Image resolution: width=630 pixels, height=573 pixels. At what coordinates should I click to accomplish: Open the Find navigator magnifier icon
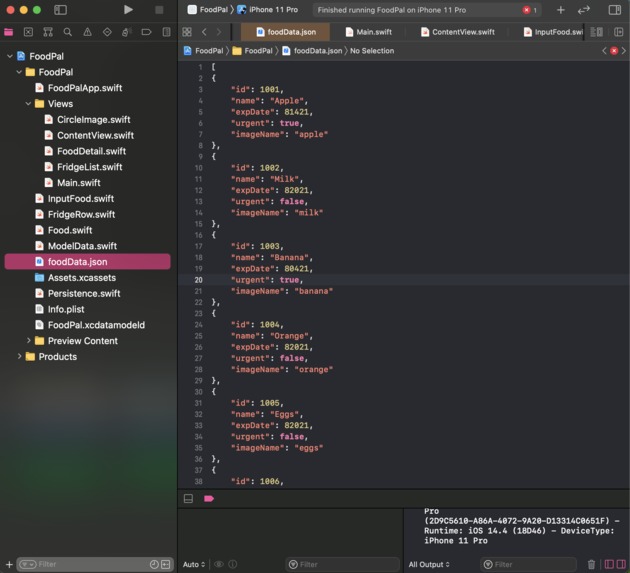(x=68, y=32)
